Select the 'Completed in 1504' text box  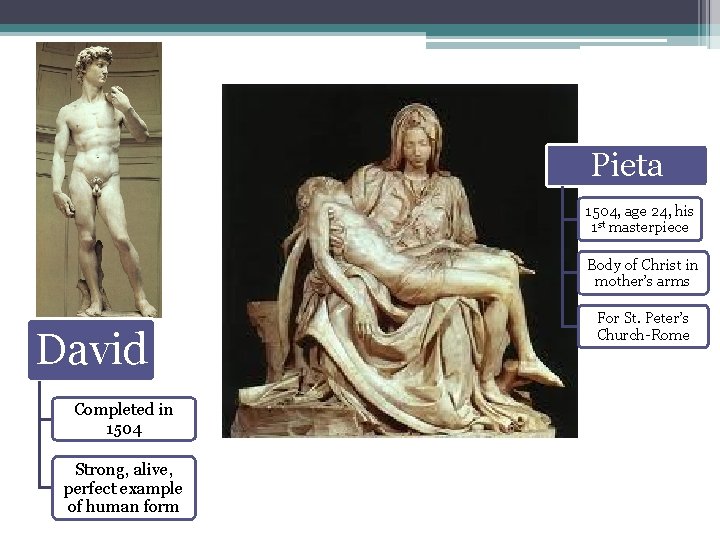coord(124,419)
